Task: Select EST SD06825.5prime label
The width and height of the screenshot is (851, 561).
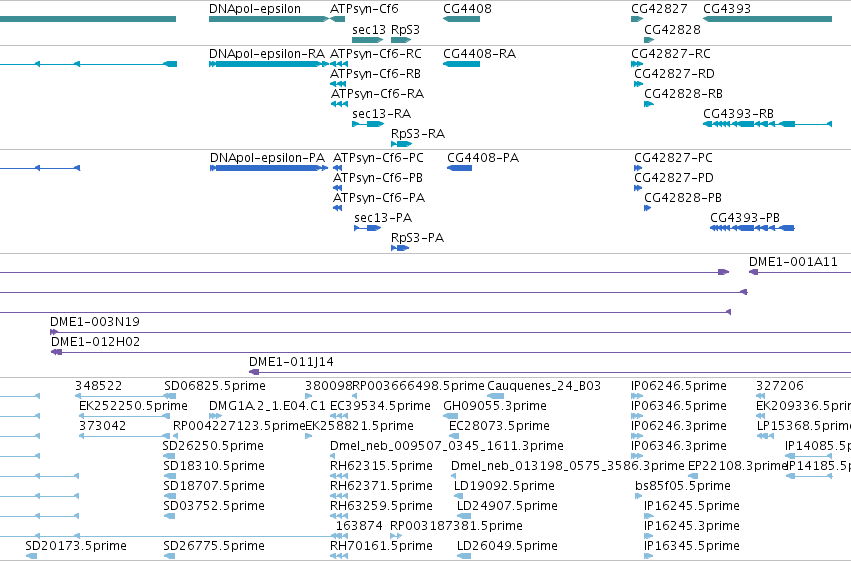Action: coord(215,386)
